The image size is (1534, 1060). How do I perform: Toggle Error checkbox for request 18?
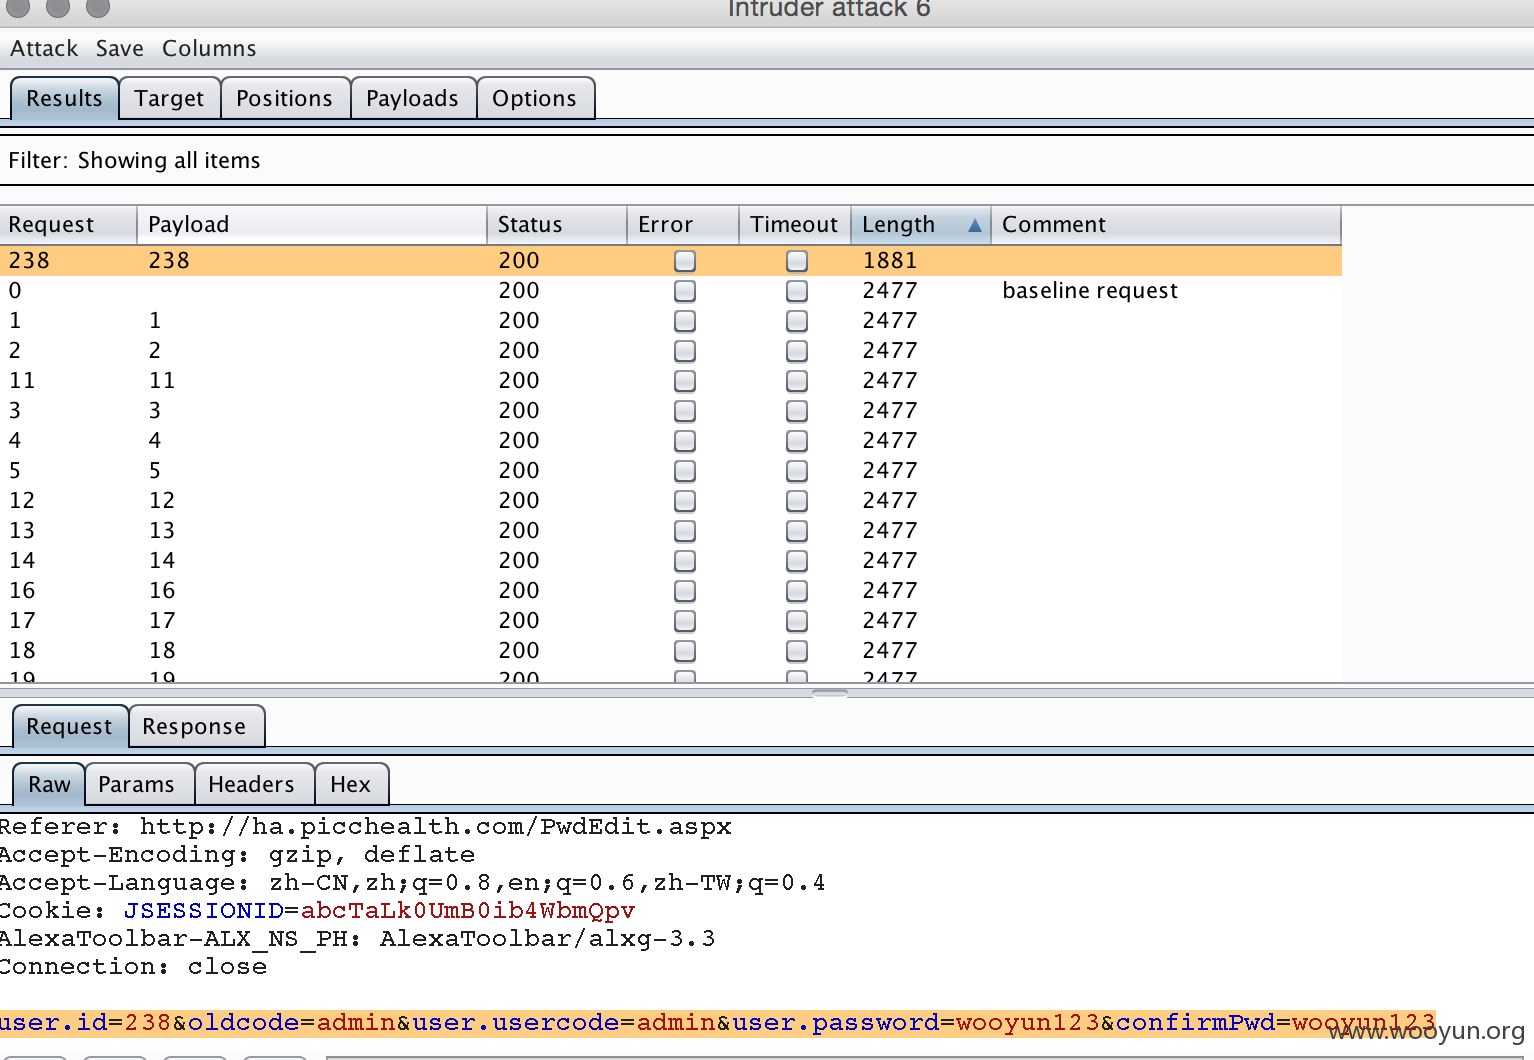(x=685, y=650)
